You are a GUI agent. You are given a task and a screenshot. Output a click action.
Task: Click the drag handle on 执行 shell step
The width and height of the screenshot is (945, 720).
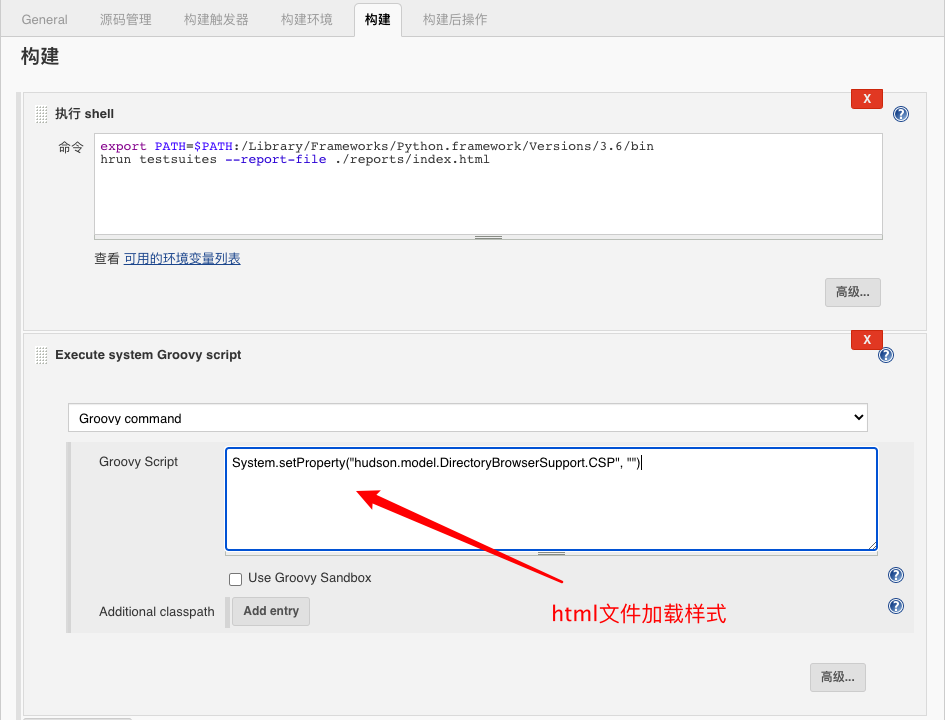point(41,114)
